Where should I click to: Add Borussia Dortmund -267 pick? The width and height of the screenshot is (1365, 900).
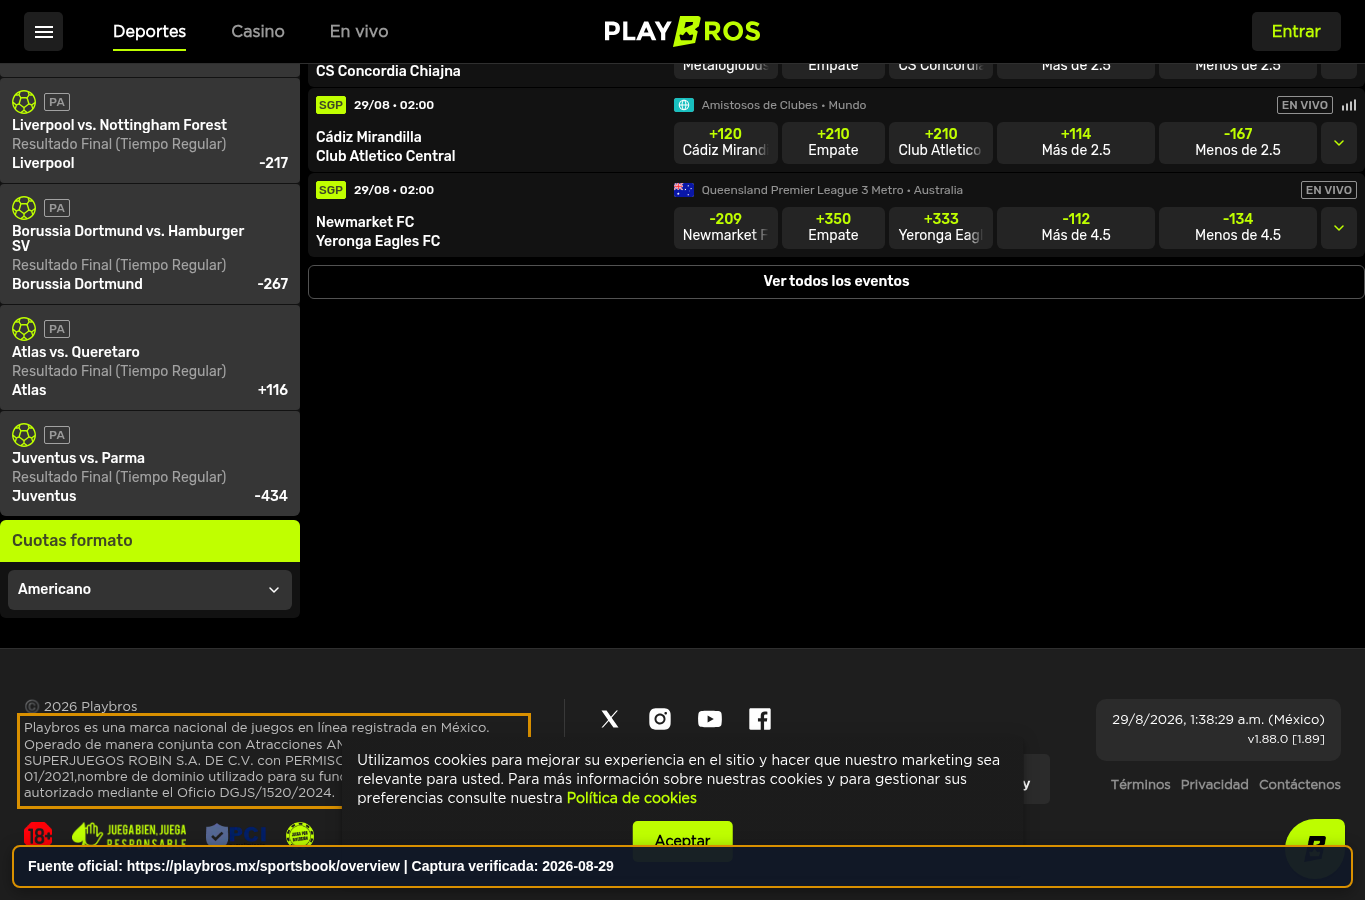click(x=150, y=245)
